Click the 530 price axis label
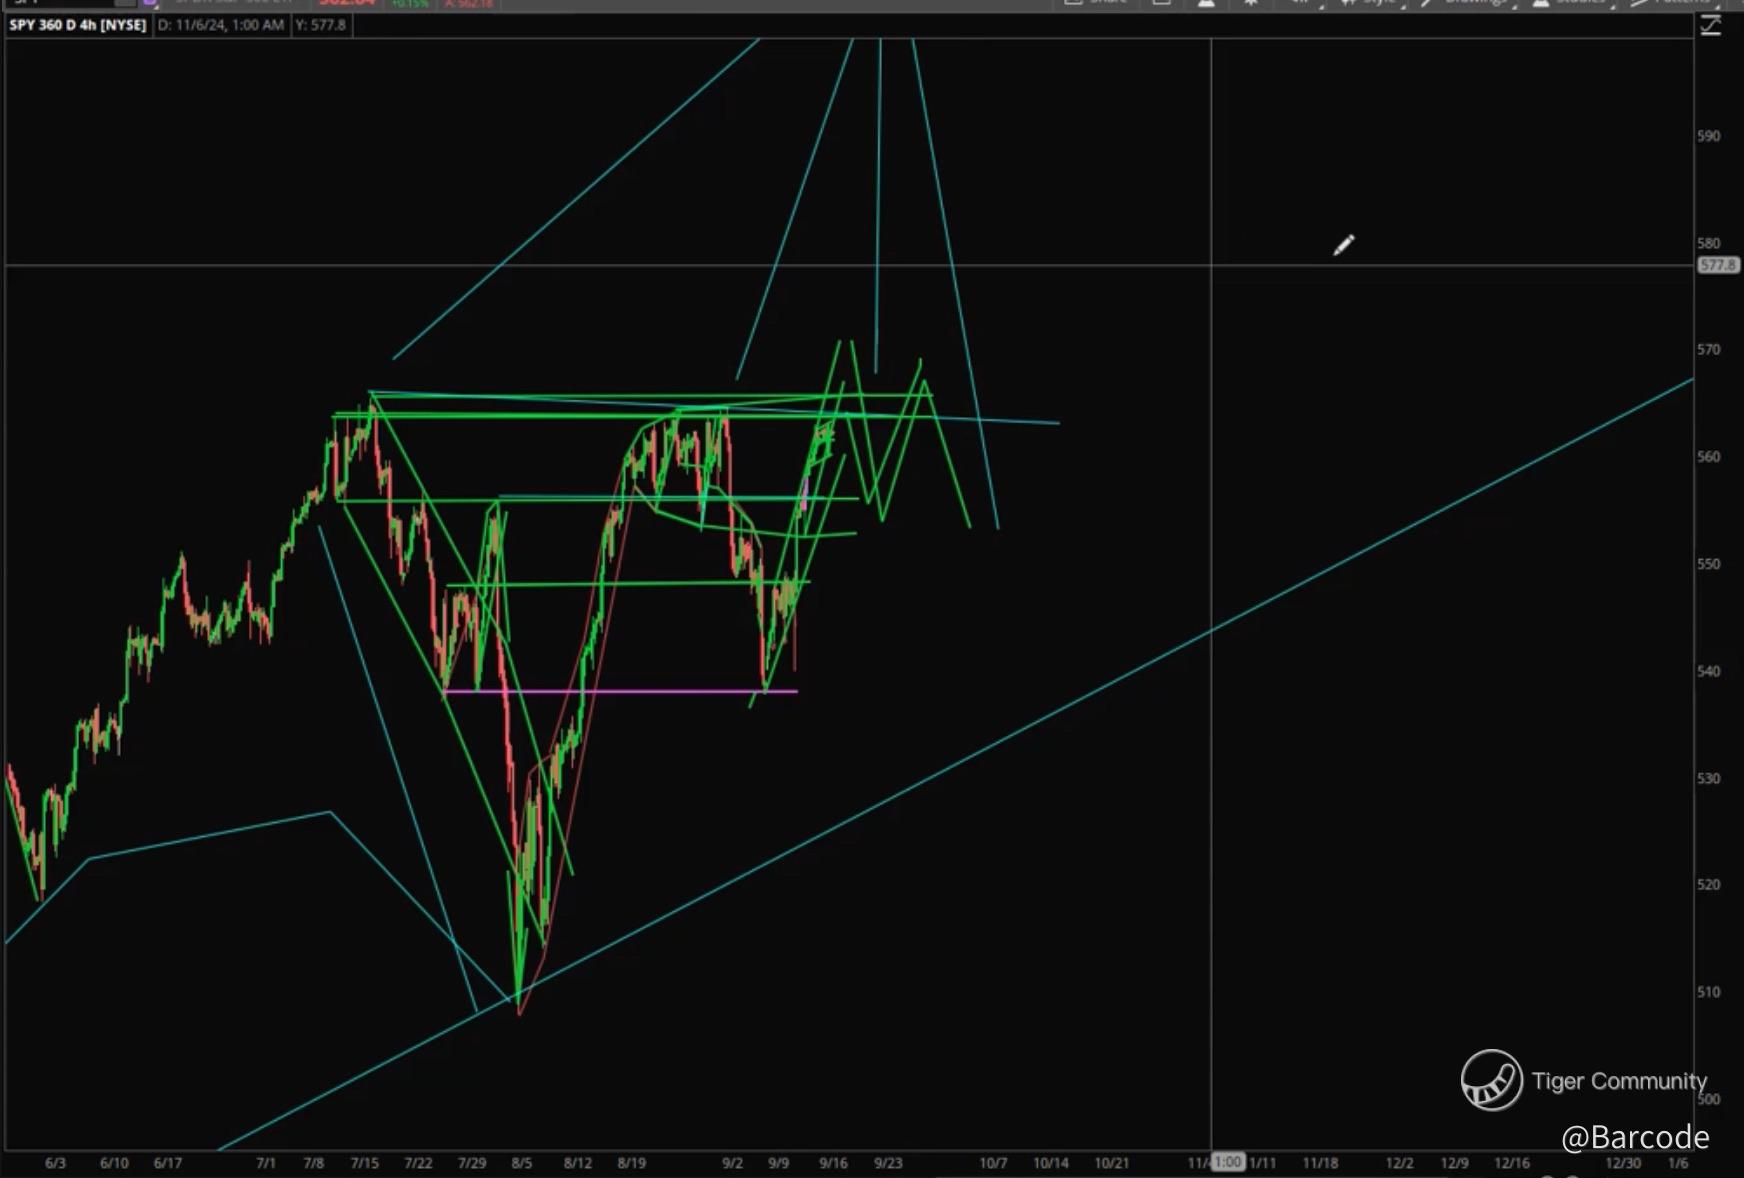The height and width of the screenshot is (1178, 1744). click(x=1709, y=778)
